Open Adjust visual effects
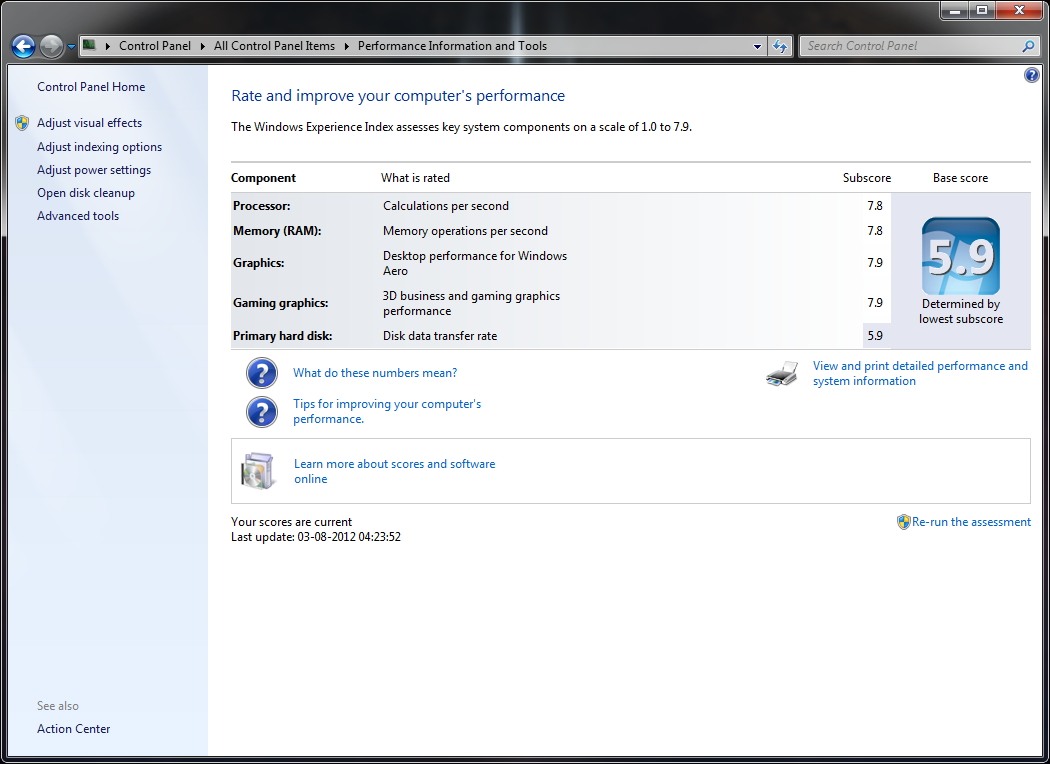 (89, 123)
